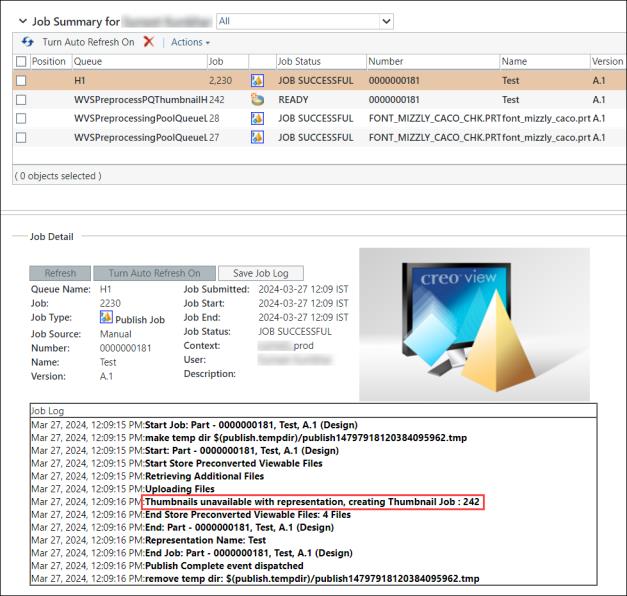Viewport: 627px width, 596px height.
Task: Sort by the Job Status column header
Action: coord(299,62)
